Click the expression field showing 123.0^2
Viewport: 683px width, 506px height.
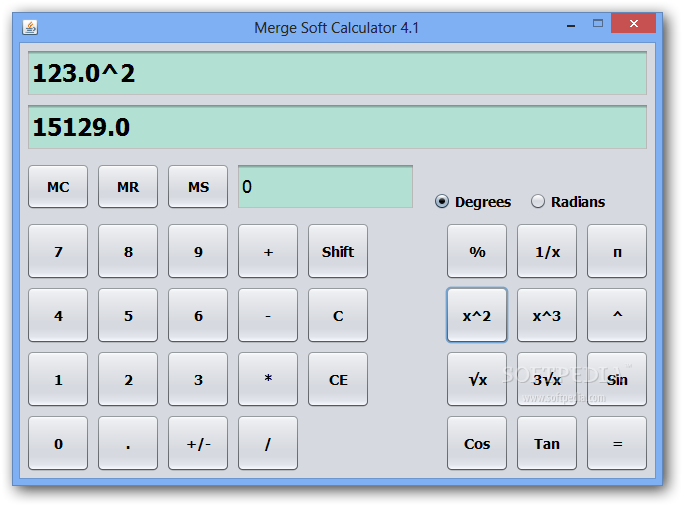[x=338, y=73]
